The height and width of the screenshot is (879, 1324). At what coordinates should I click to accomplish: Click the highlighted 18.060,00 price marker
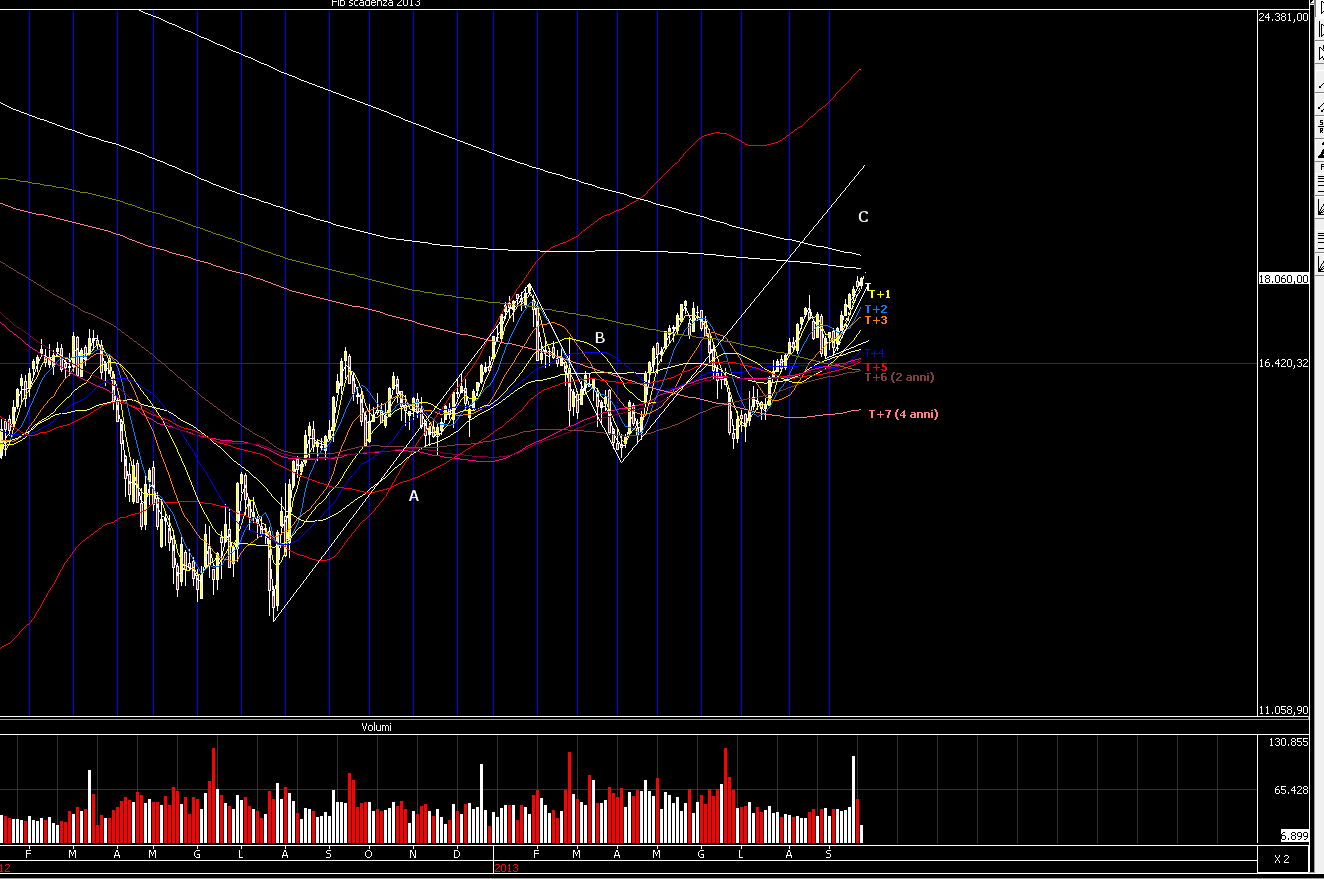[x=1284, y=279]
